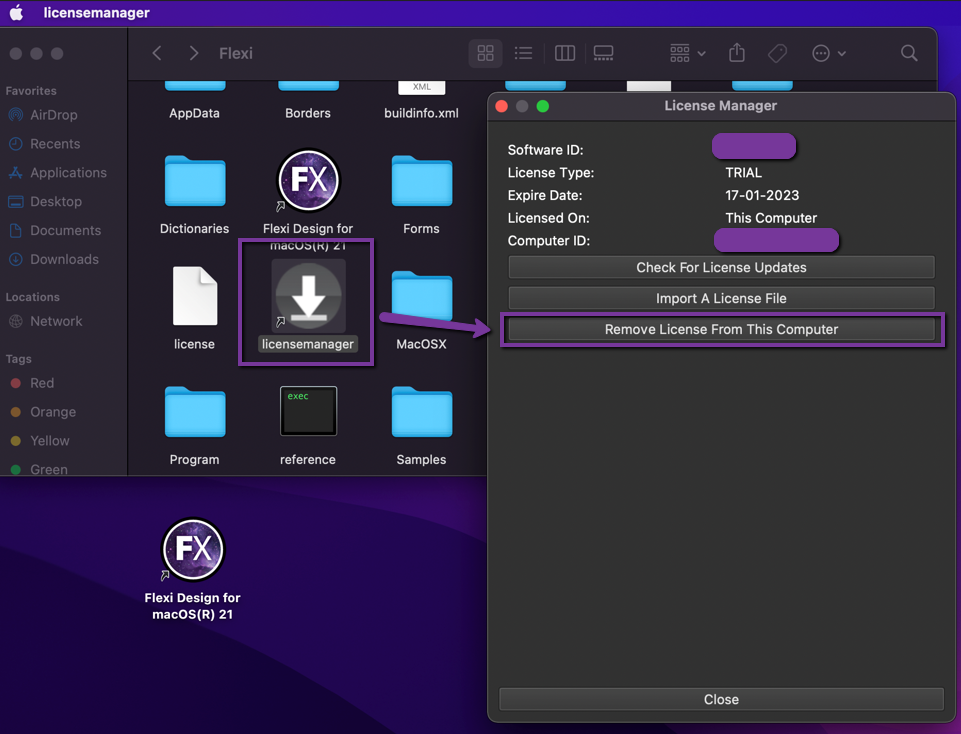This screenshot has height=734, width=961.
Task: Switch Finder to icon grid view
Action: [486, 53]
